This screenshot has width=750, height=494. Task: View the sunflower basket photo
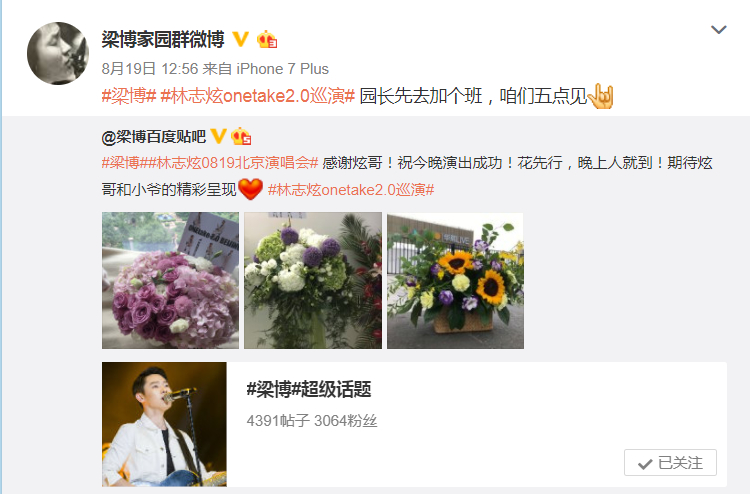tap(455, 280)
